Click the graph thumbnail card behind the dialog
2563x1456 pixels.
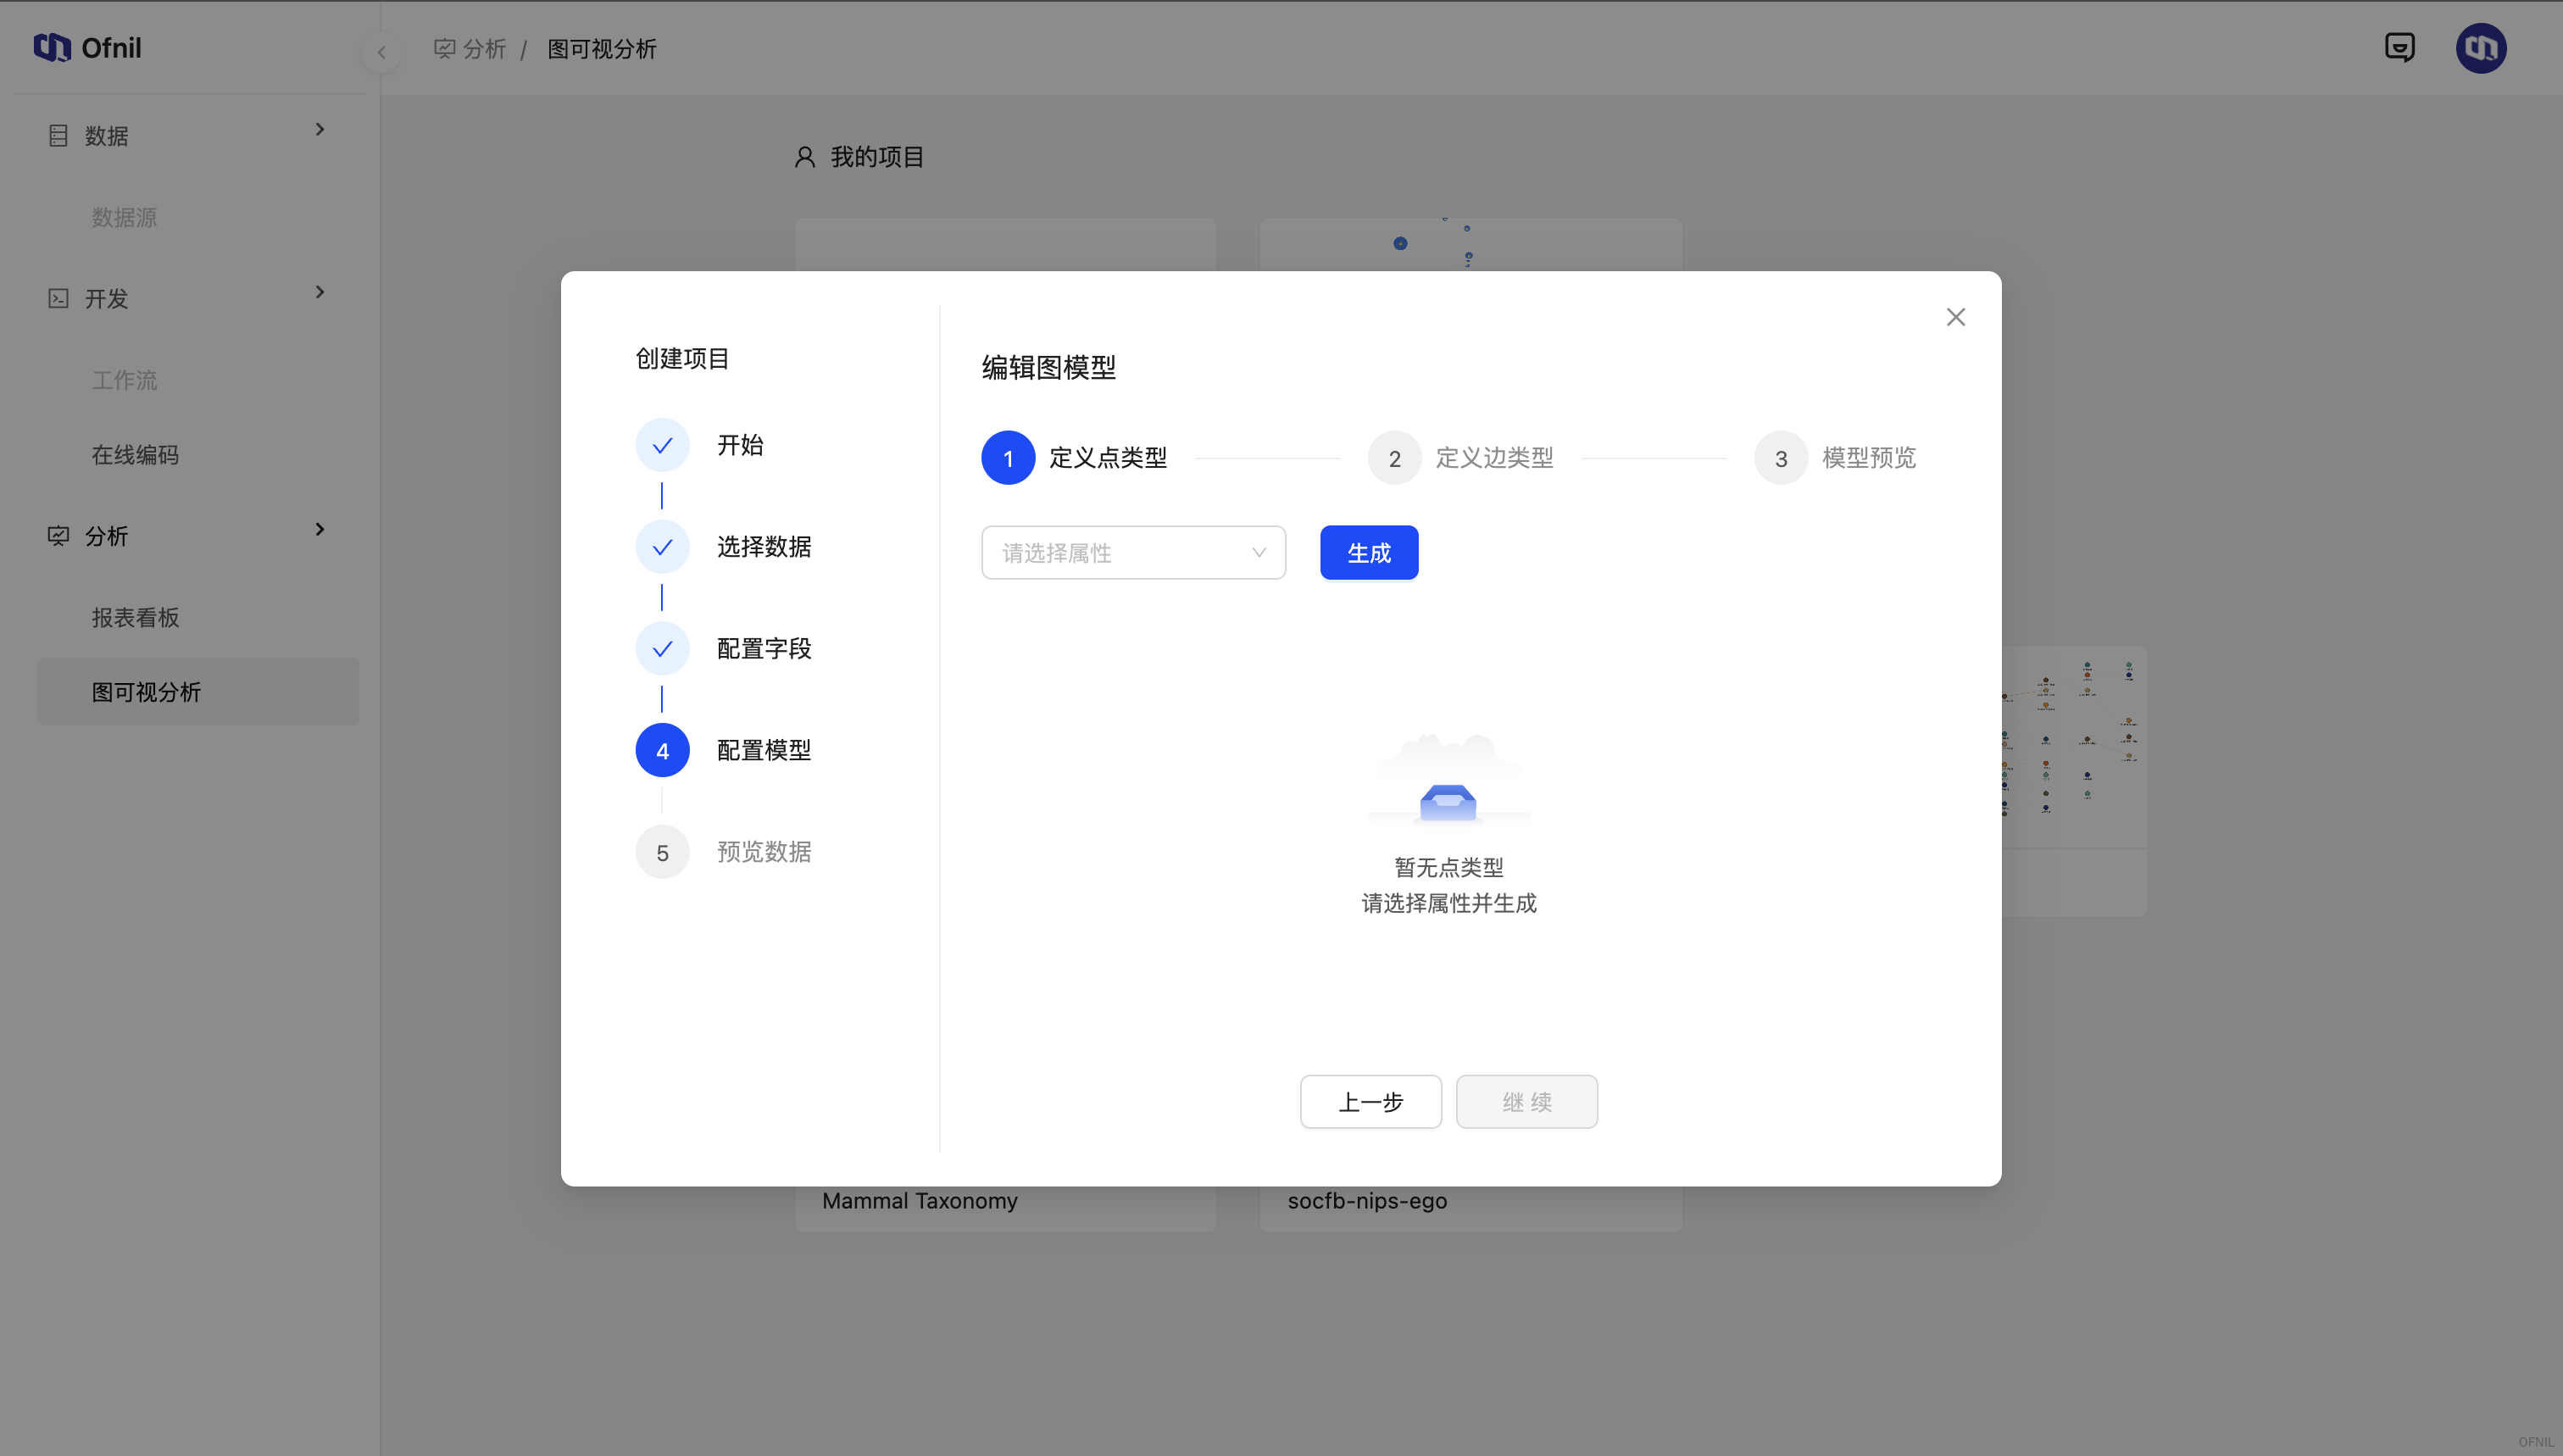point(2074,780)
